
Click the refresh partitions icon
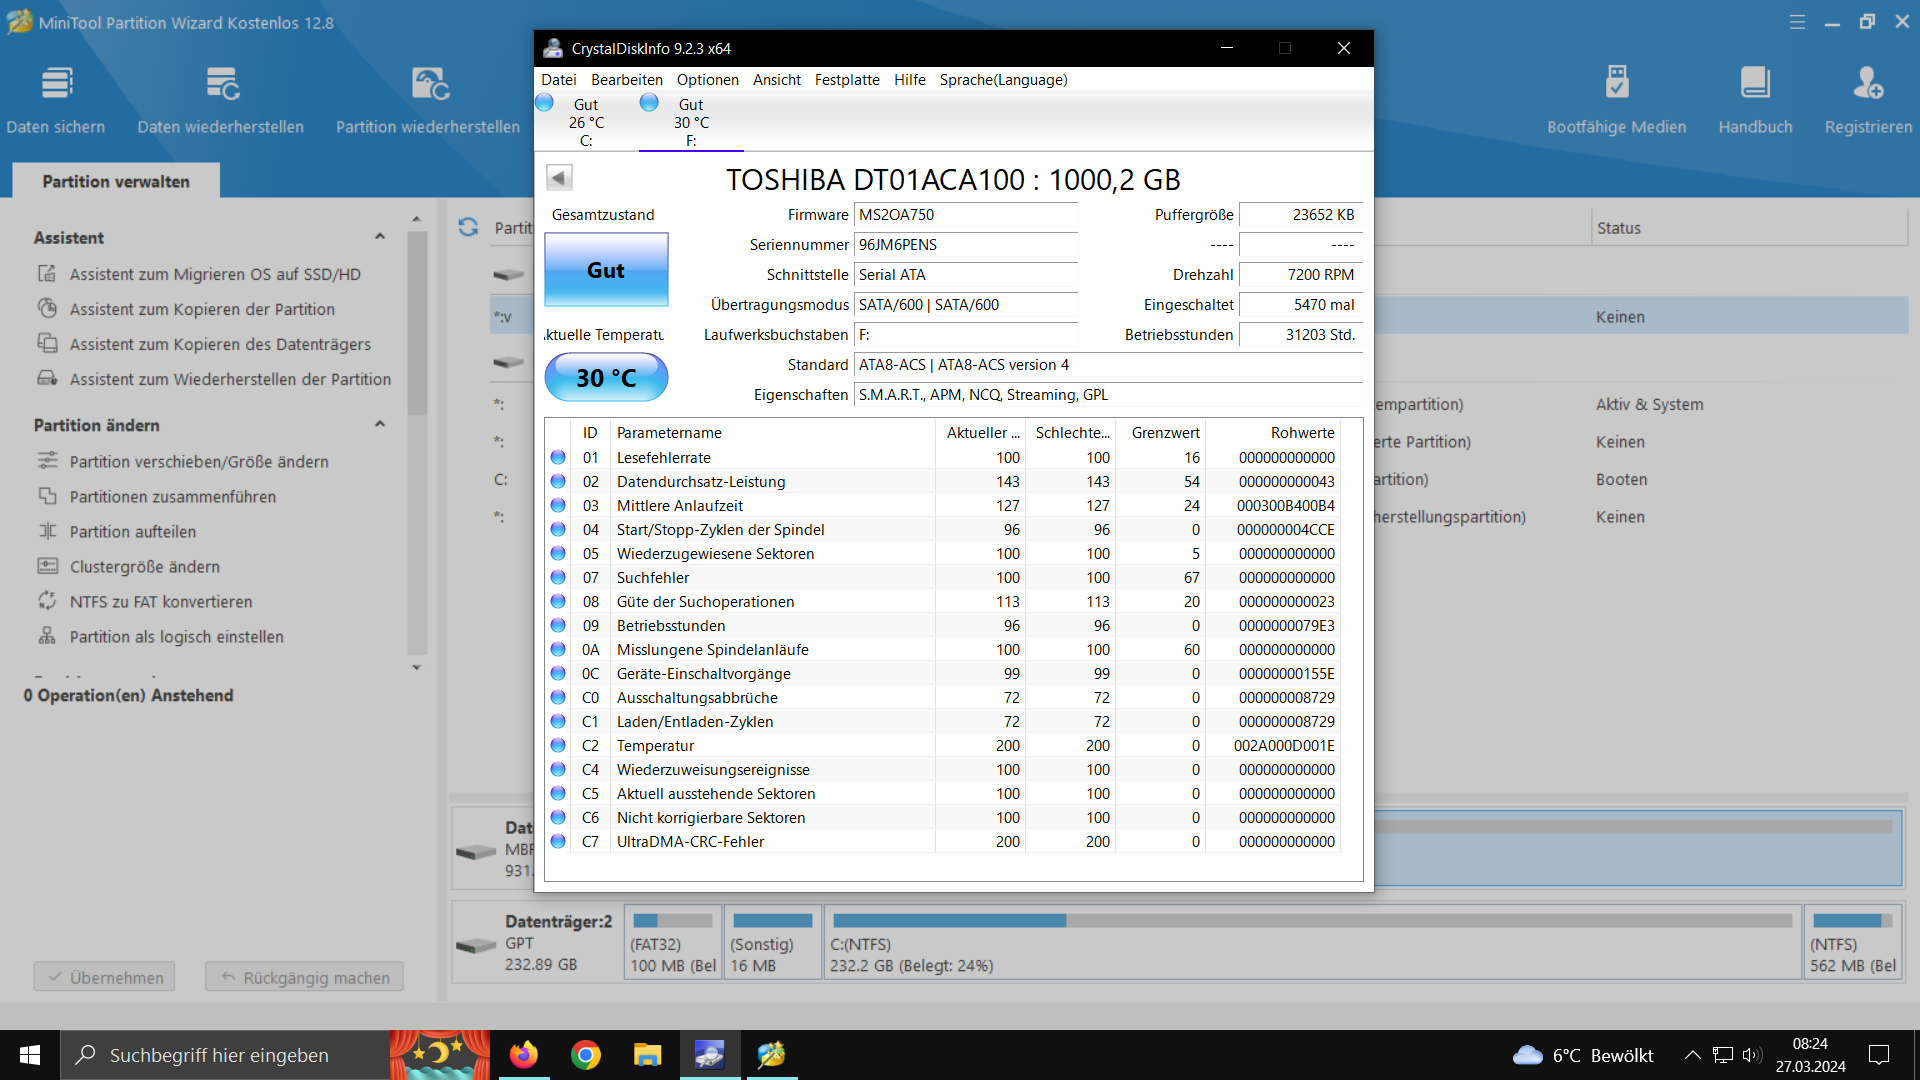point(468,227)
